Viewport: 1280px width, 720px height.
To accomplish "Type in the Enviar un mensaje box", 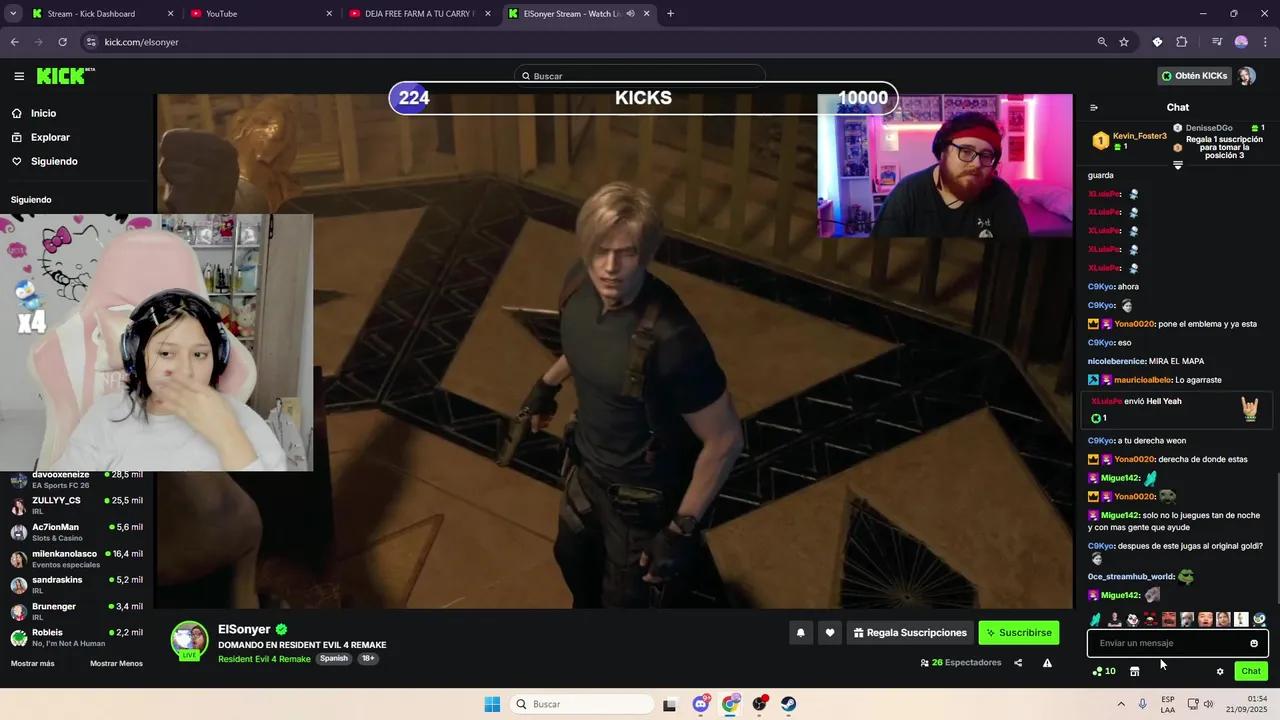I will (x=1170, y=643).
